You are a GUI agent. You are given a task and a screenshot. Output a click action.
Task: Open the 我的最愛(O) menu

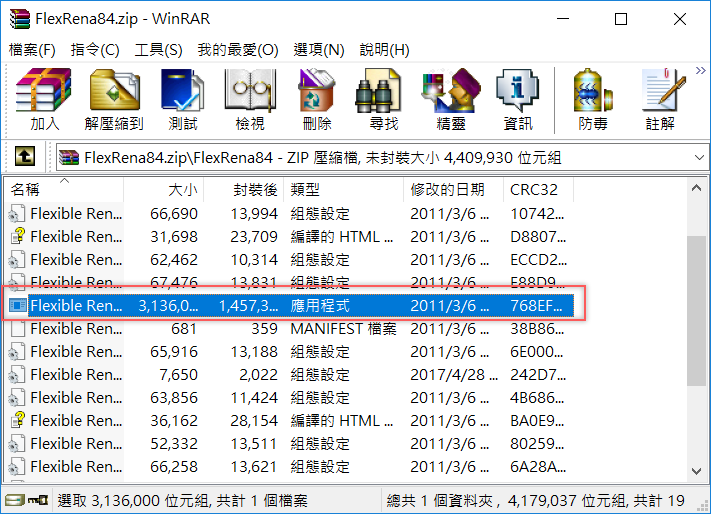coord(238,49)
